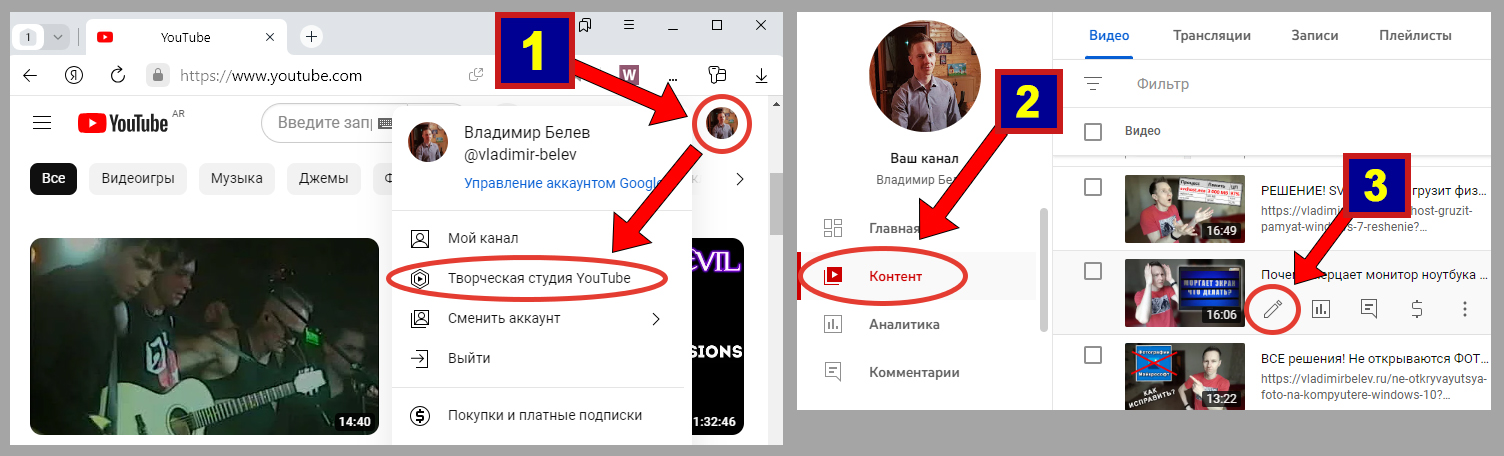The width and height of the screenshot is (1504, 456).
Task: Open a new browser tab with plus
Action: [x=312, y=37]
